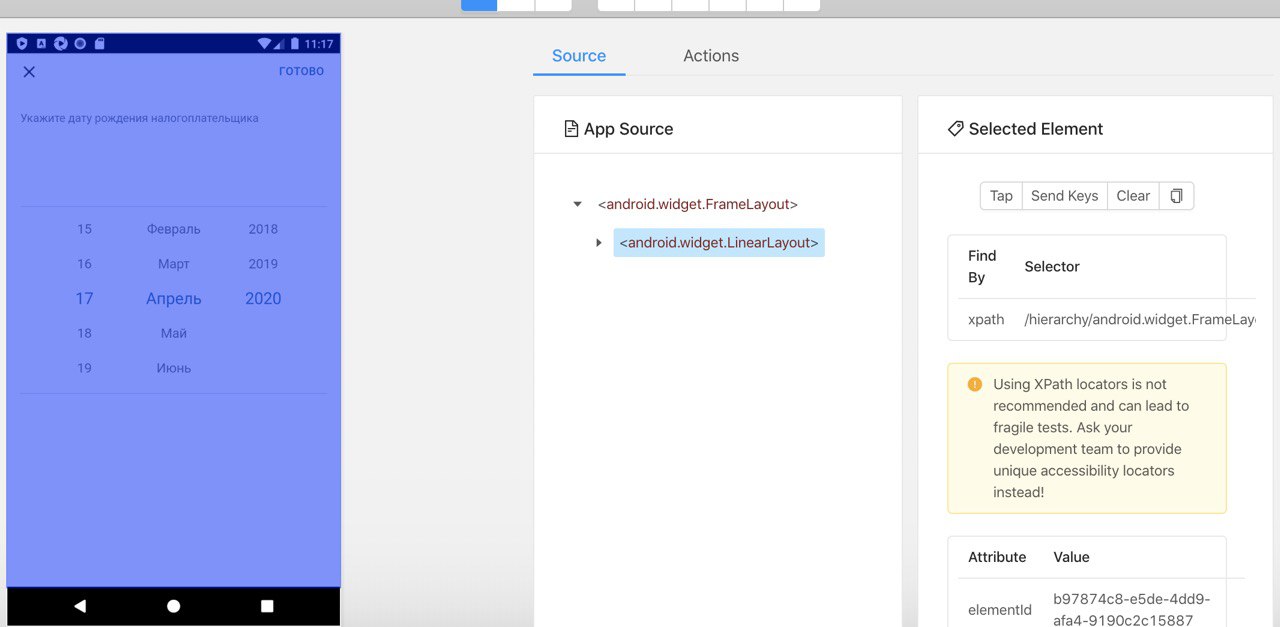Click the 11:17 clock in status bar
Screen dimensions: 1280x627
click(x=319, y=44)
